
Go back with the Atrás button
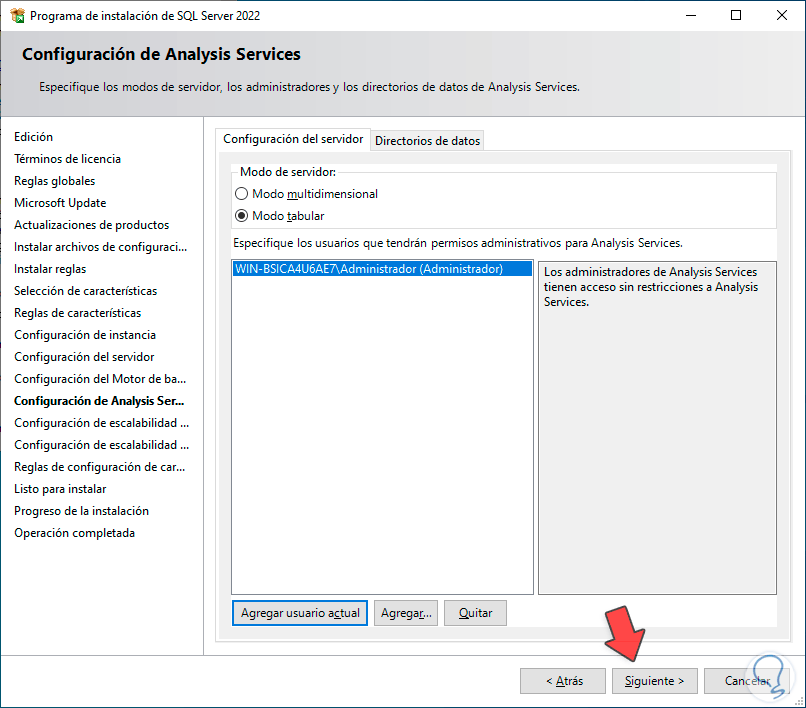563,681
